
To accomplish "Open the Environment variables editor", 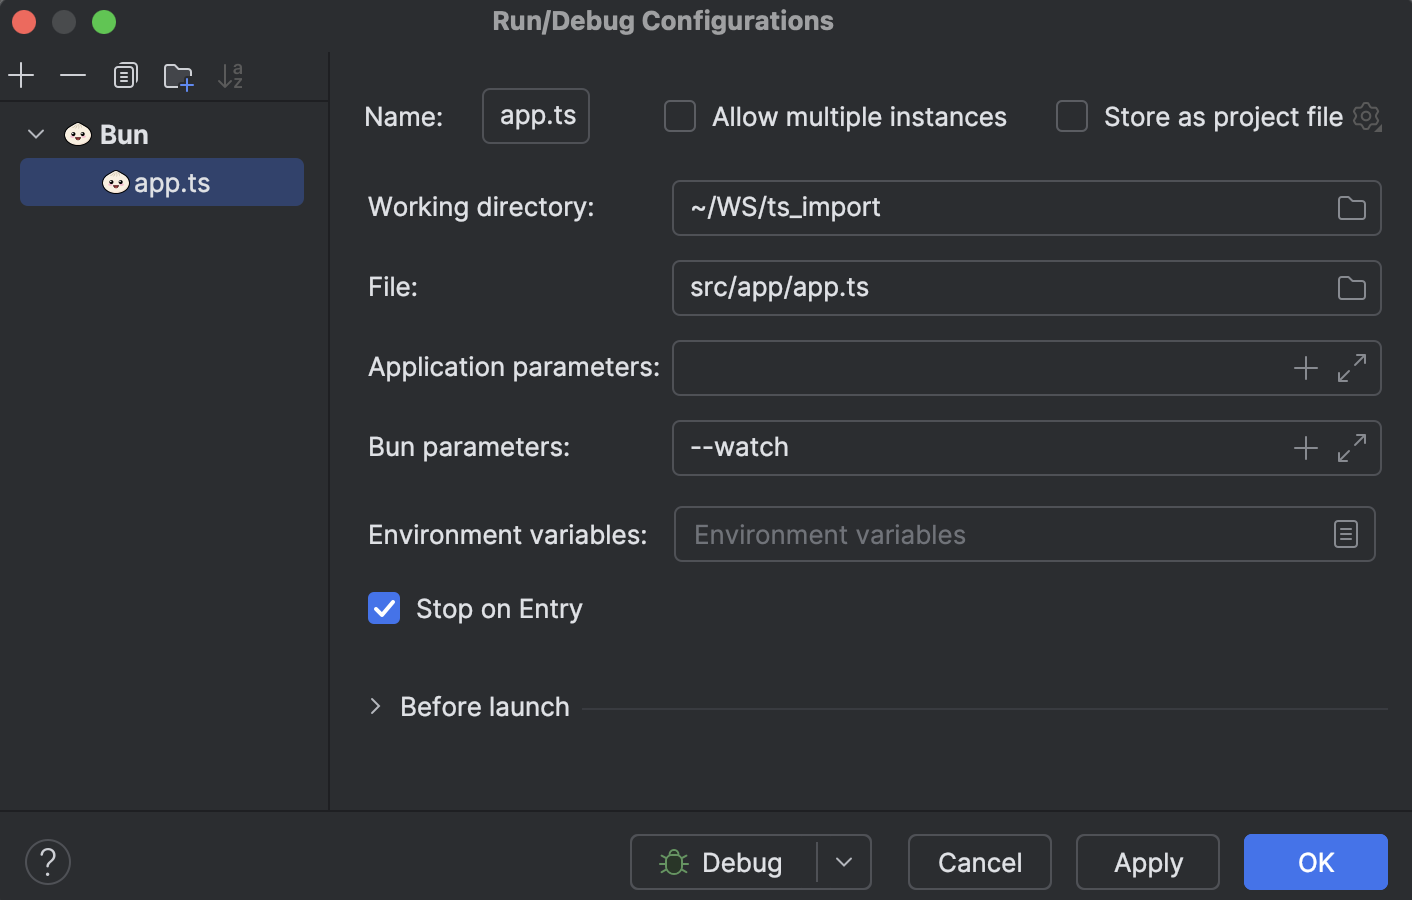I will tap(1346, 534).
